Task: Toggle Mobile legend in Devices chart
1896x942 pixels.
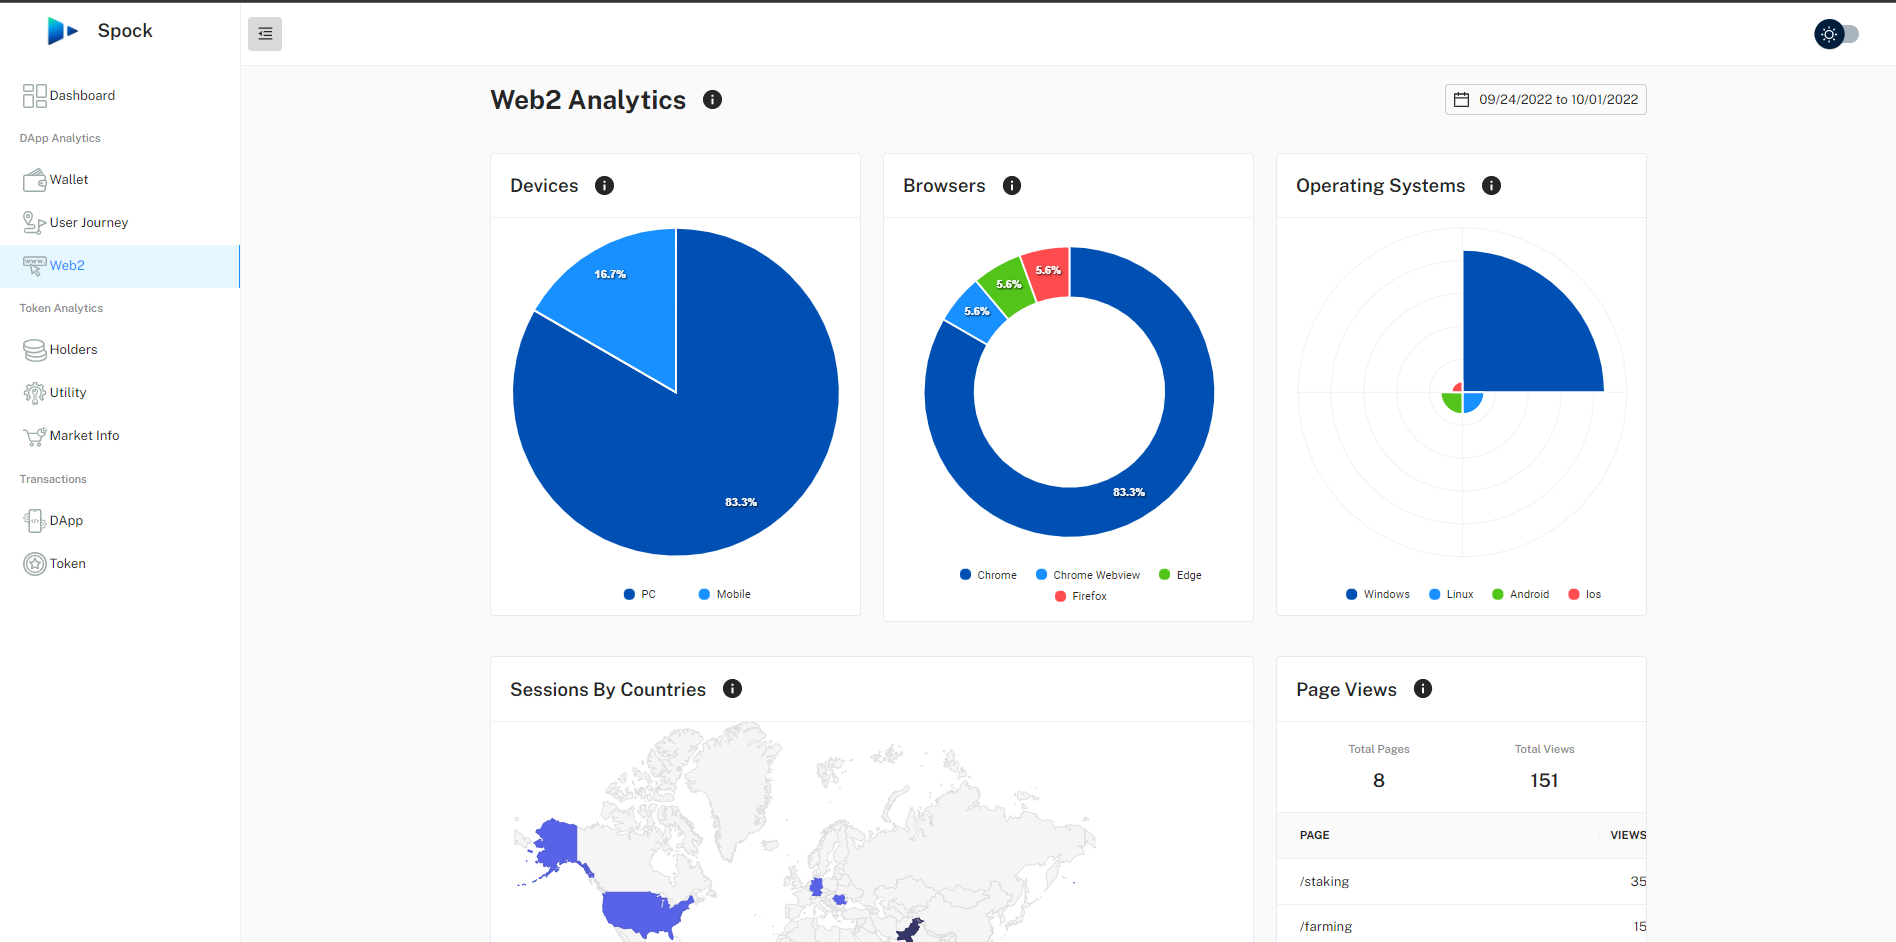Action: (x=725, y=594)
